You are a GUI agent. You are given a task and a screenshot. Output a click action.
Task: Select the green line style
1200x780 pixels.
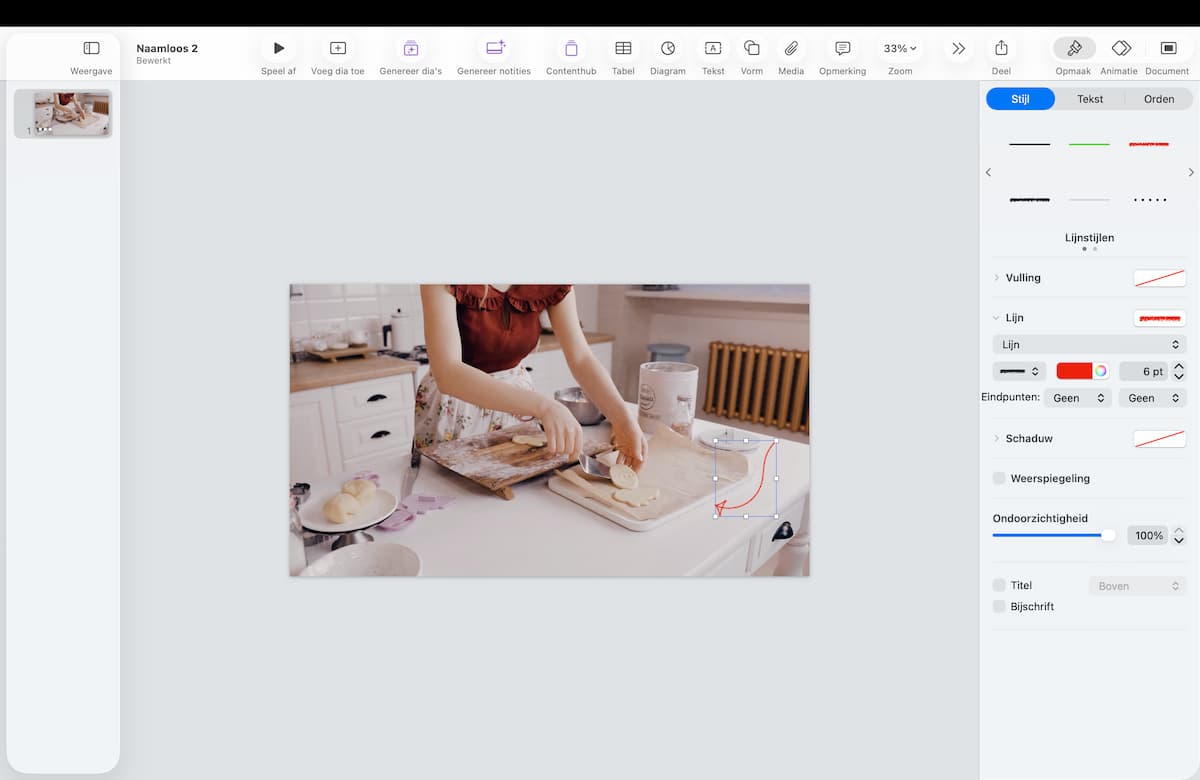coord(1089,144)
